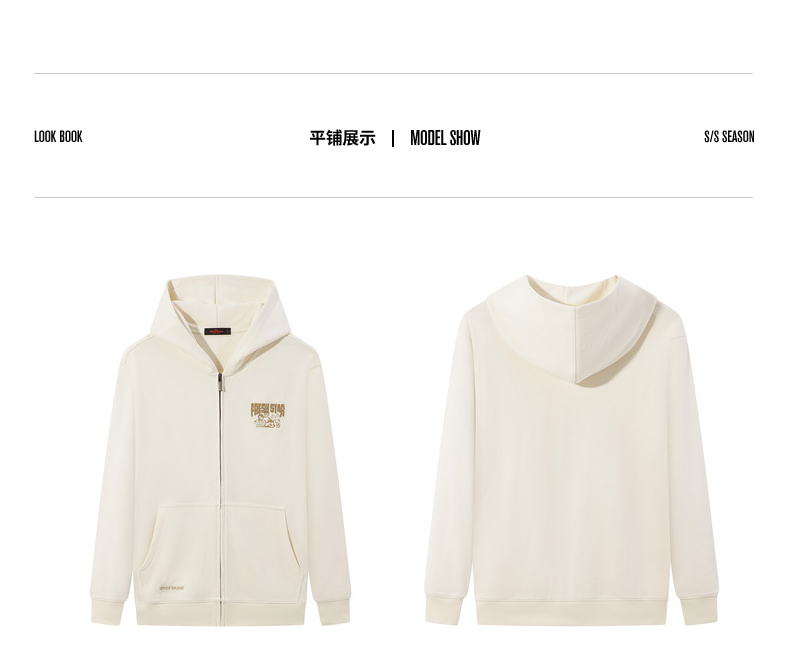This screenshot has width=790, height=650.
Task: Select the 平铺展示 flat-lay label
Action: (x=342, y=138)
